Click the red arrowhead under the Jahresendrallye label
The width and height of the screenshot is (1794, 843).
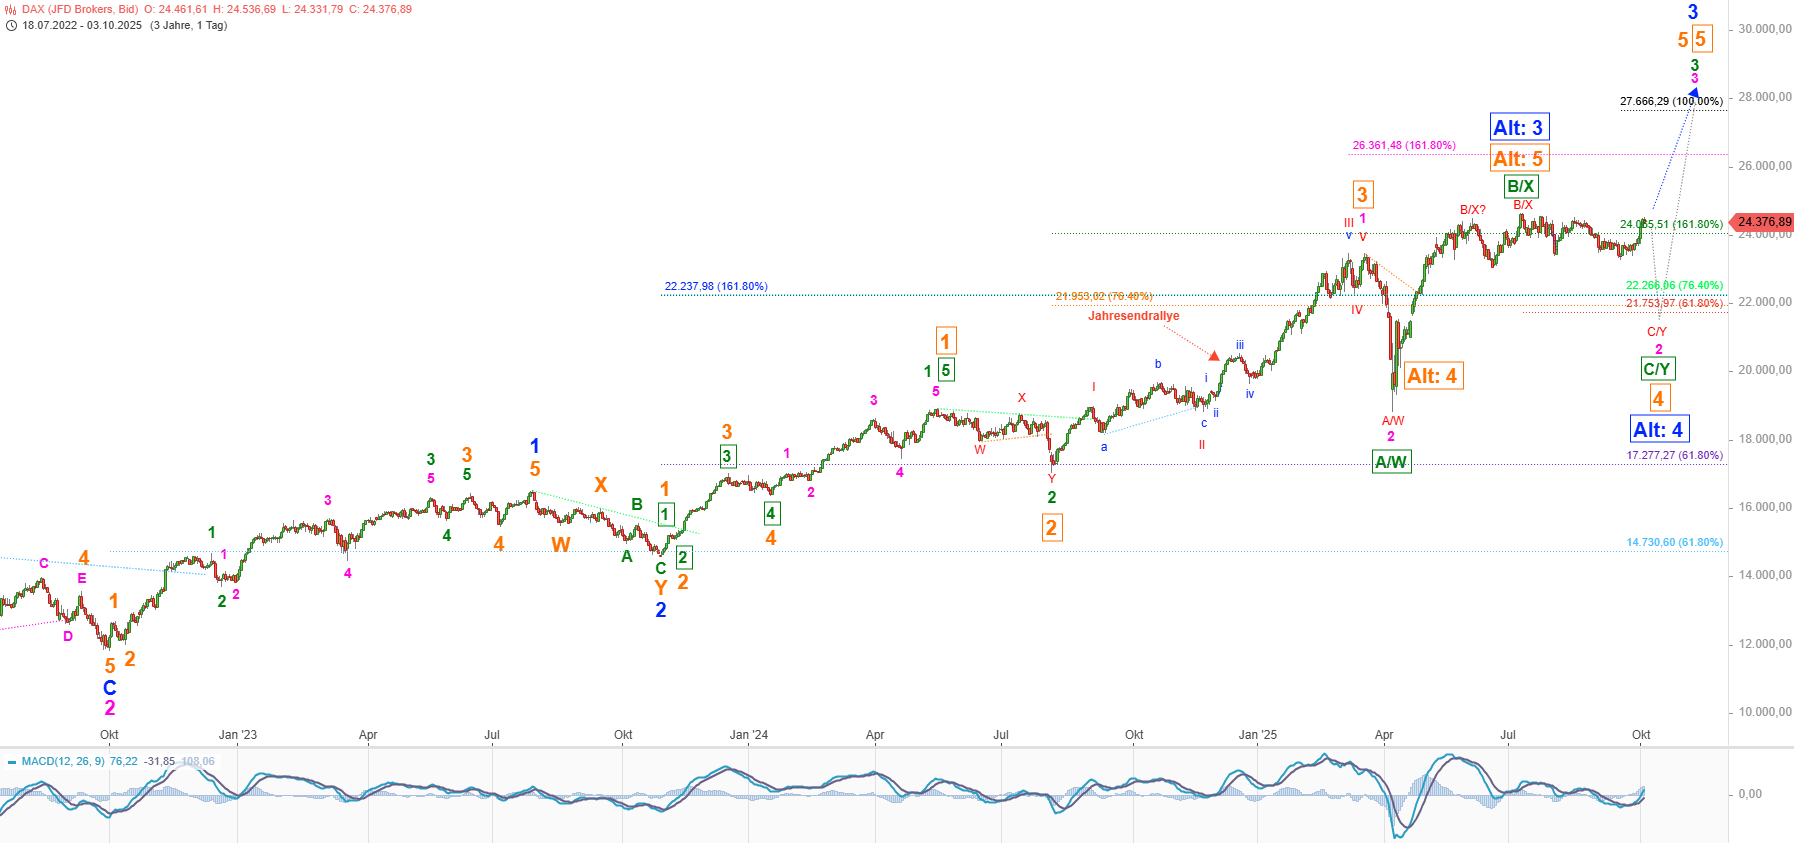coord(1214,355)
